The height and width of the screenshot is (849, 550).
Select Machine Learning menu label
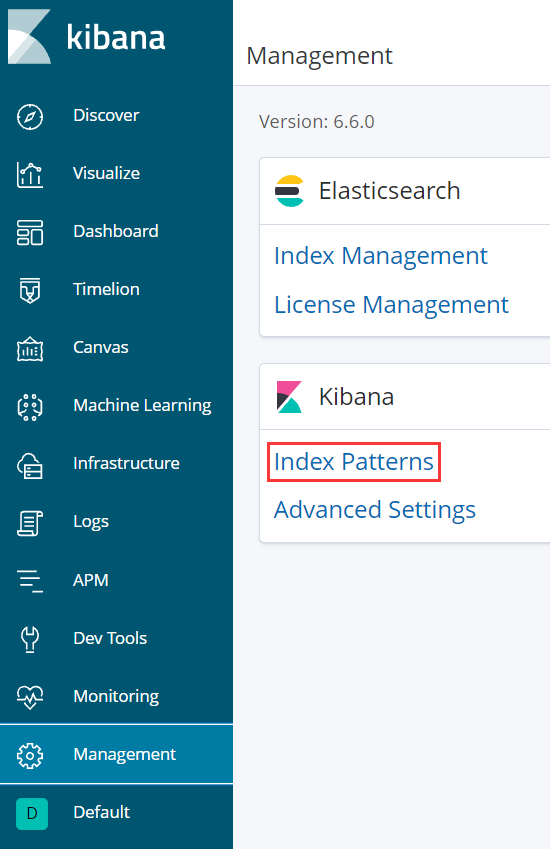click(x=142, y=406)
